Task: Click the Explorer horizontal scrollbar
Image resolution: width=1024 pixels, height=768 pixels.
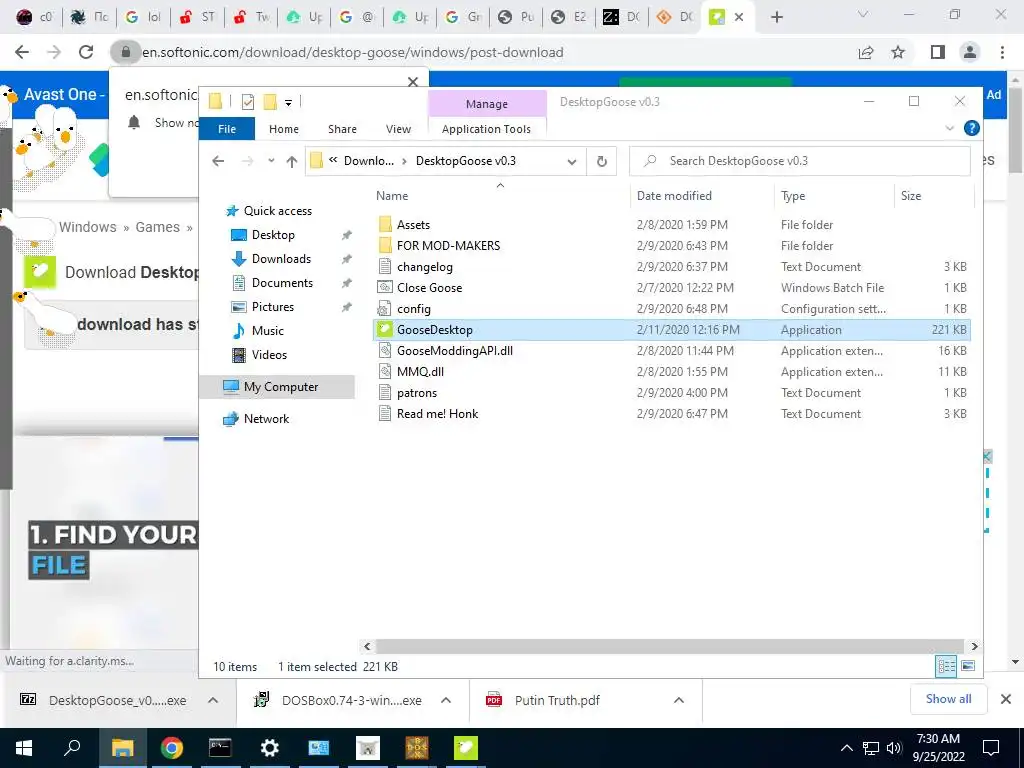Action: pyautogui.click(x=670, y=646)
